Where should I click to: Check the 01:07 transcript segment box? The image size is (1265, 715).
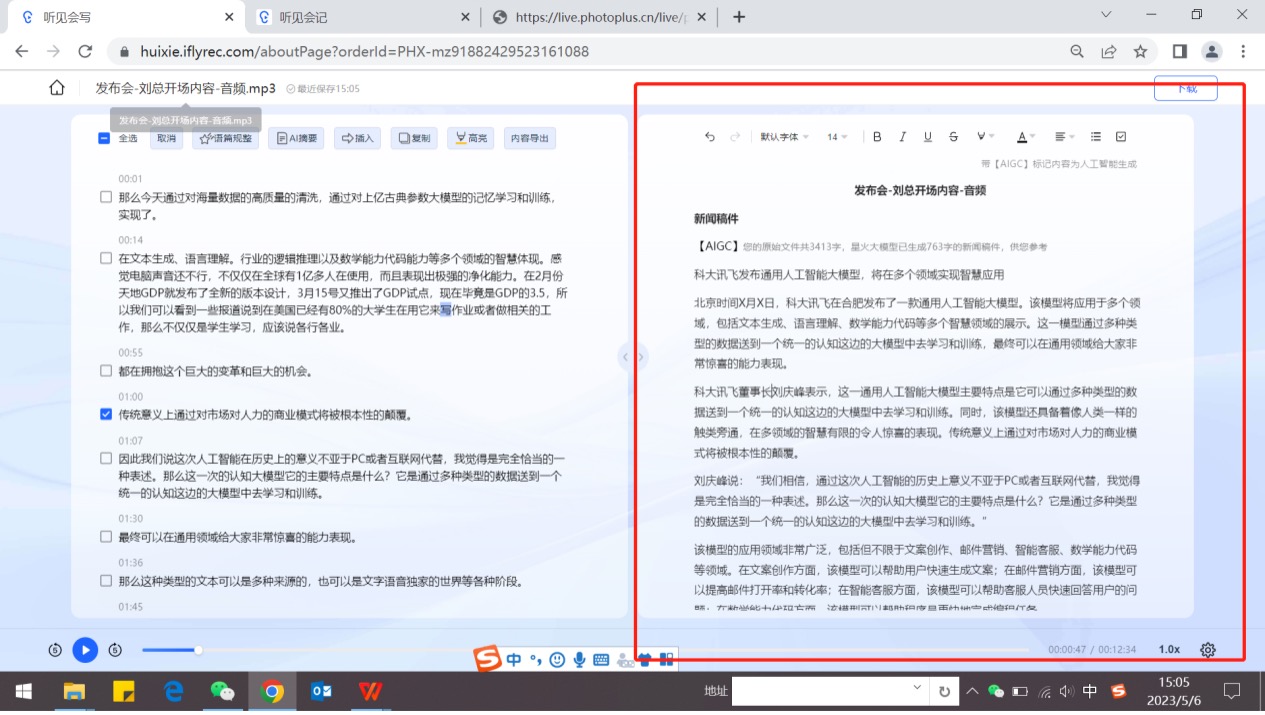106,458
